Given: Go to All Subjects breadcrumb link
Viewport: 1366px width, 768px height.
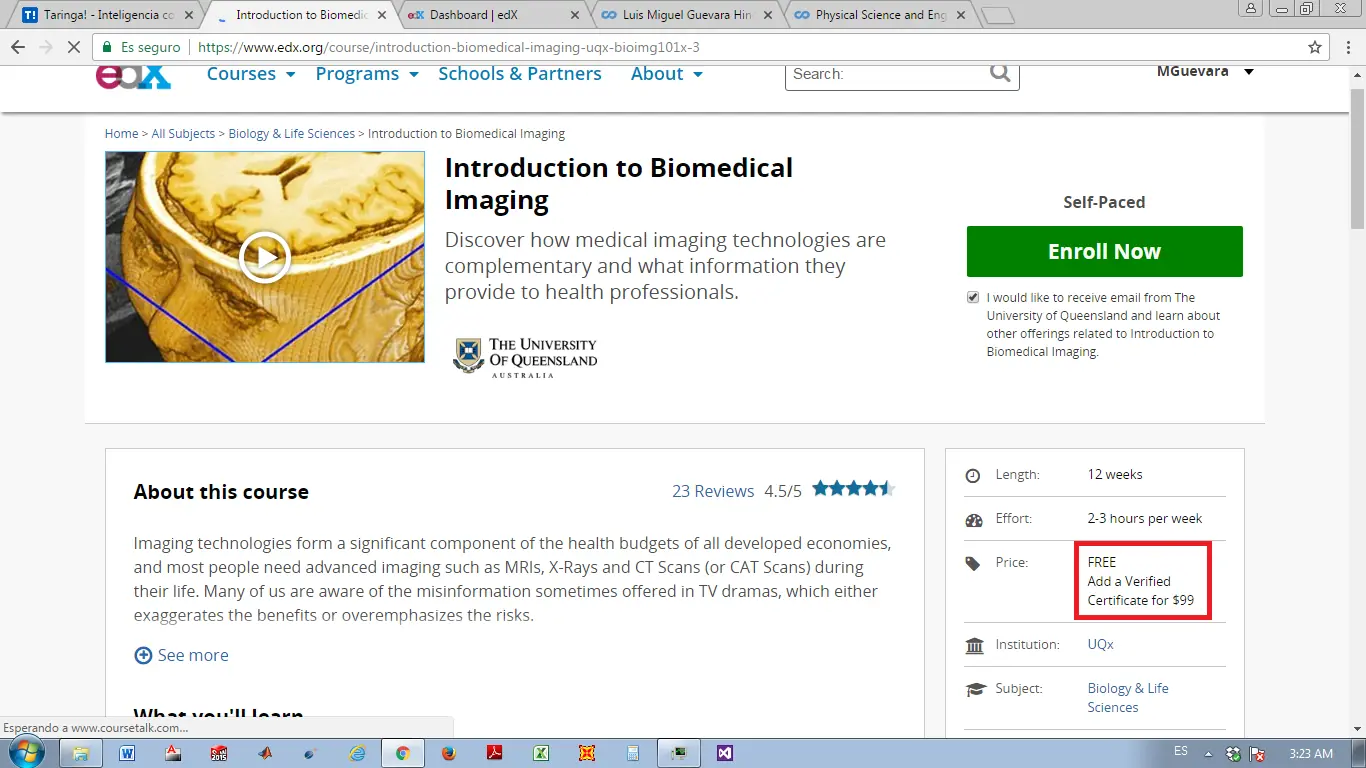Looking at the screenshot, I should click(183, 134).
